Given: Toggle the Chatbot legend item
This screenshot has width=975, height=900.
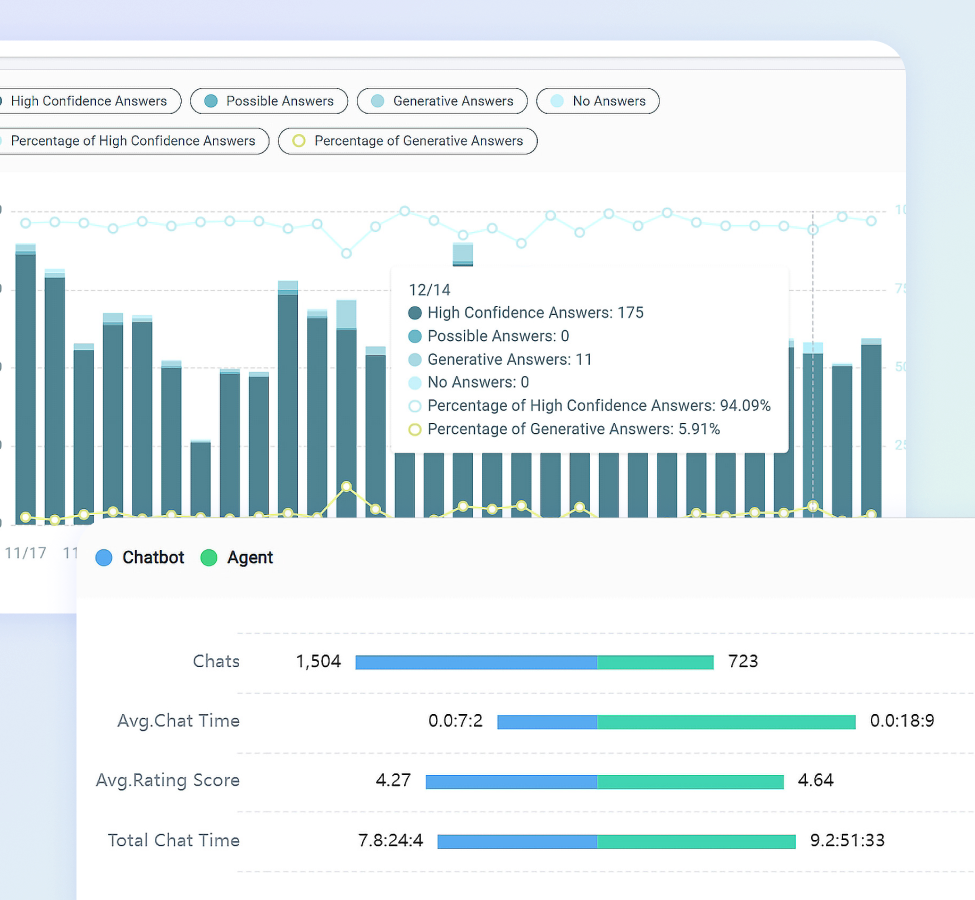Looking at the screenshot, I should (x=140, y=557).
